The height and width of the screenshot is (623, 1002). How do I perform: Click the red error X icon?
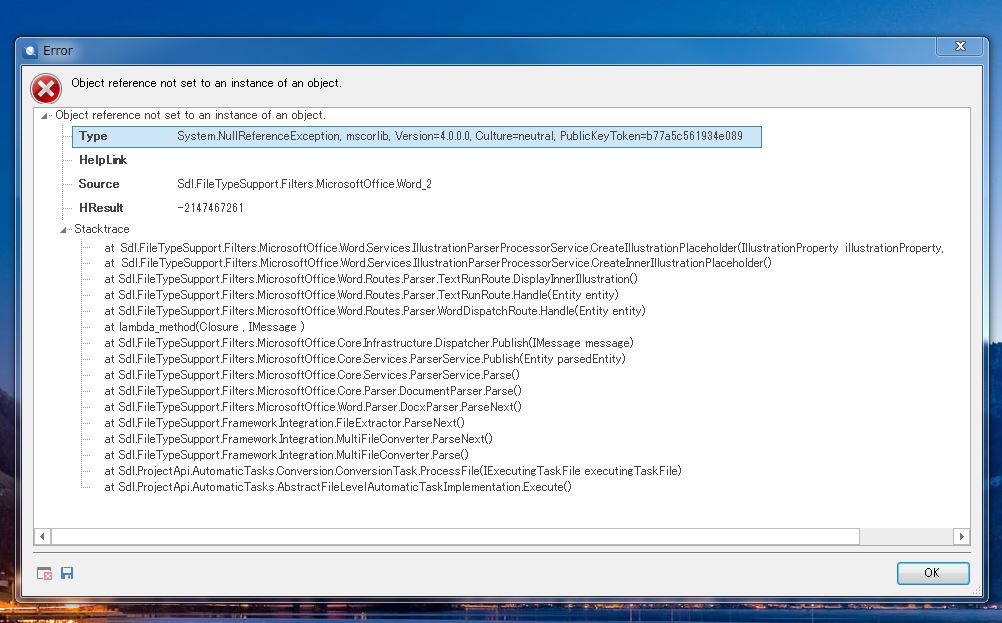(46, 89)
